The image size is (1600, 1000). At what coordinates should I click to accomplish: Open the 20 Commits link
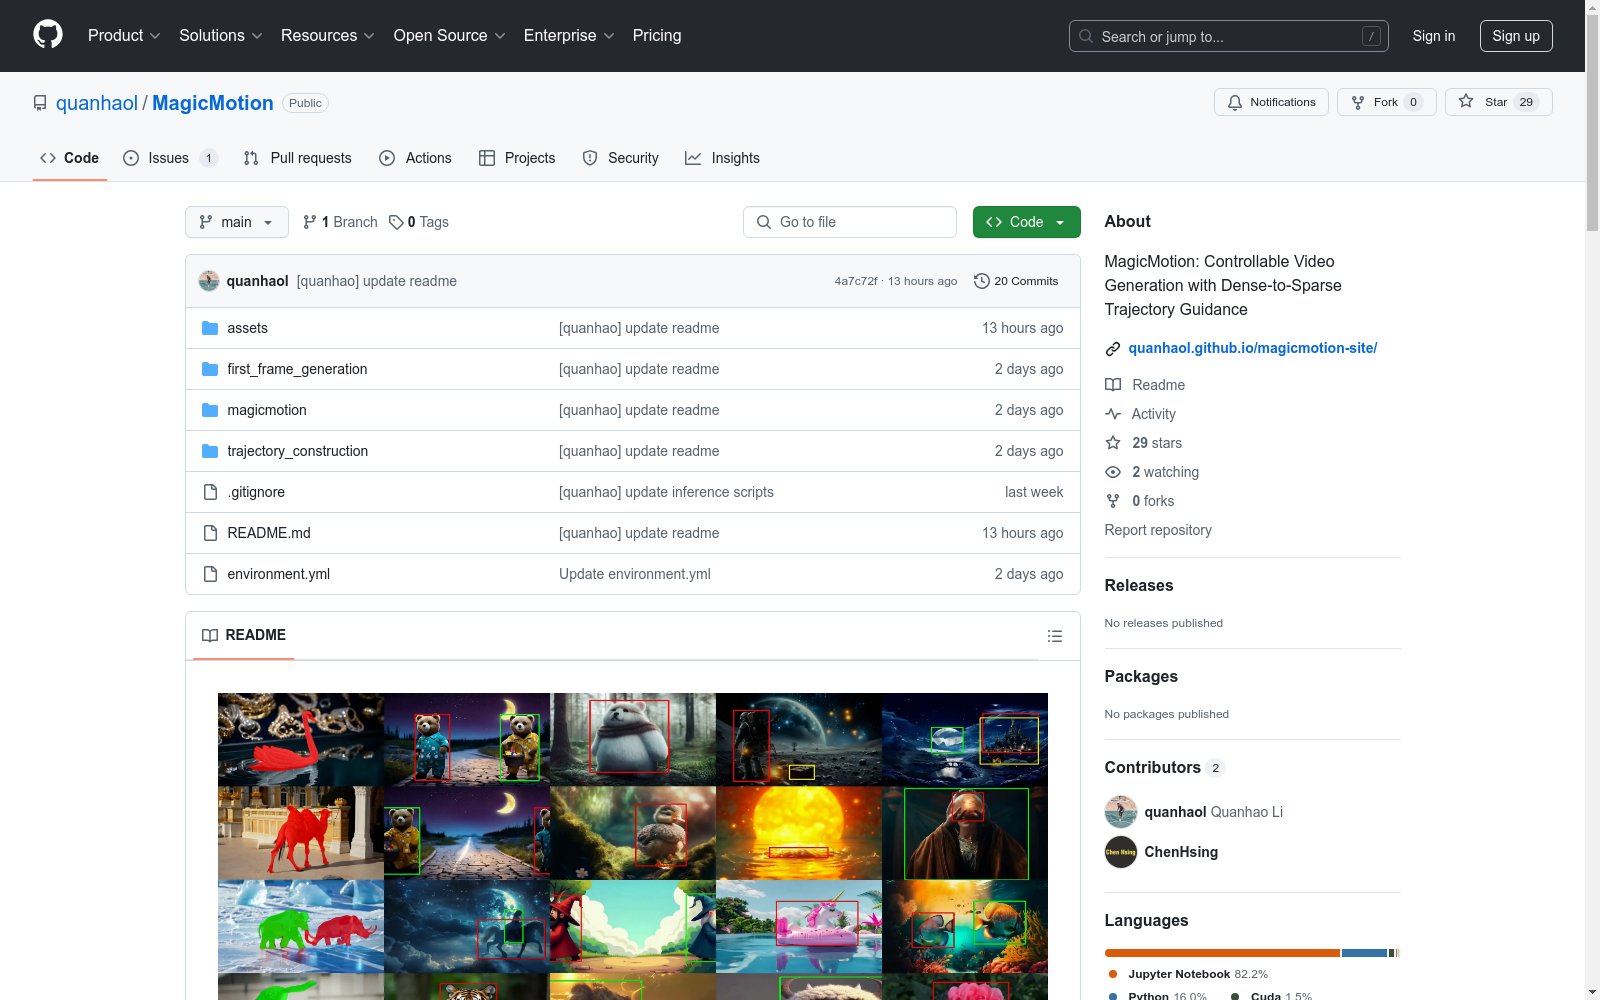pyautogui.click(x=1016, y=281)
